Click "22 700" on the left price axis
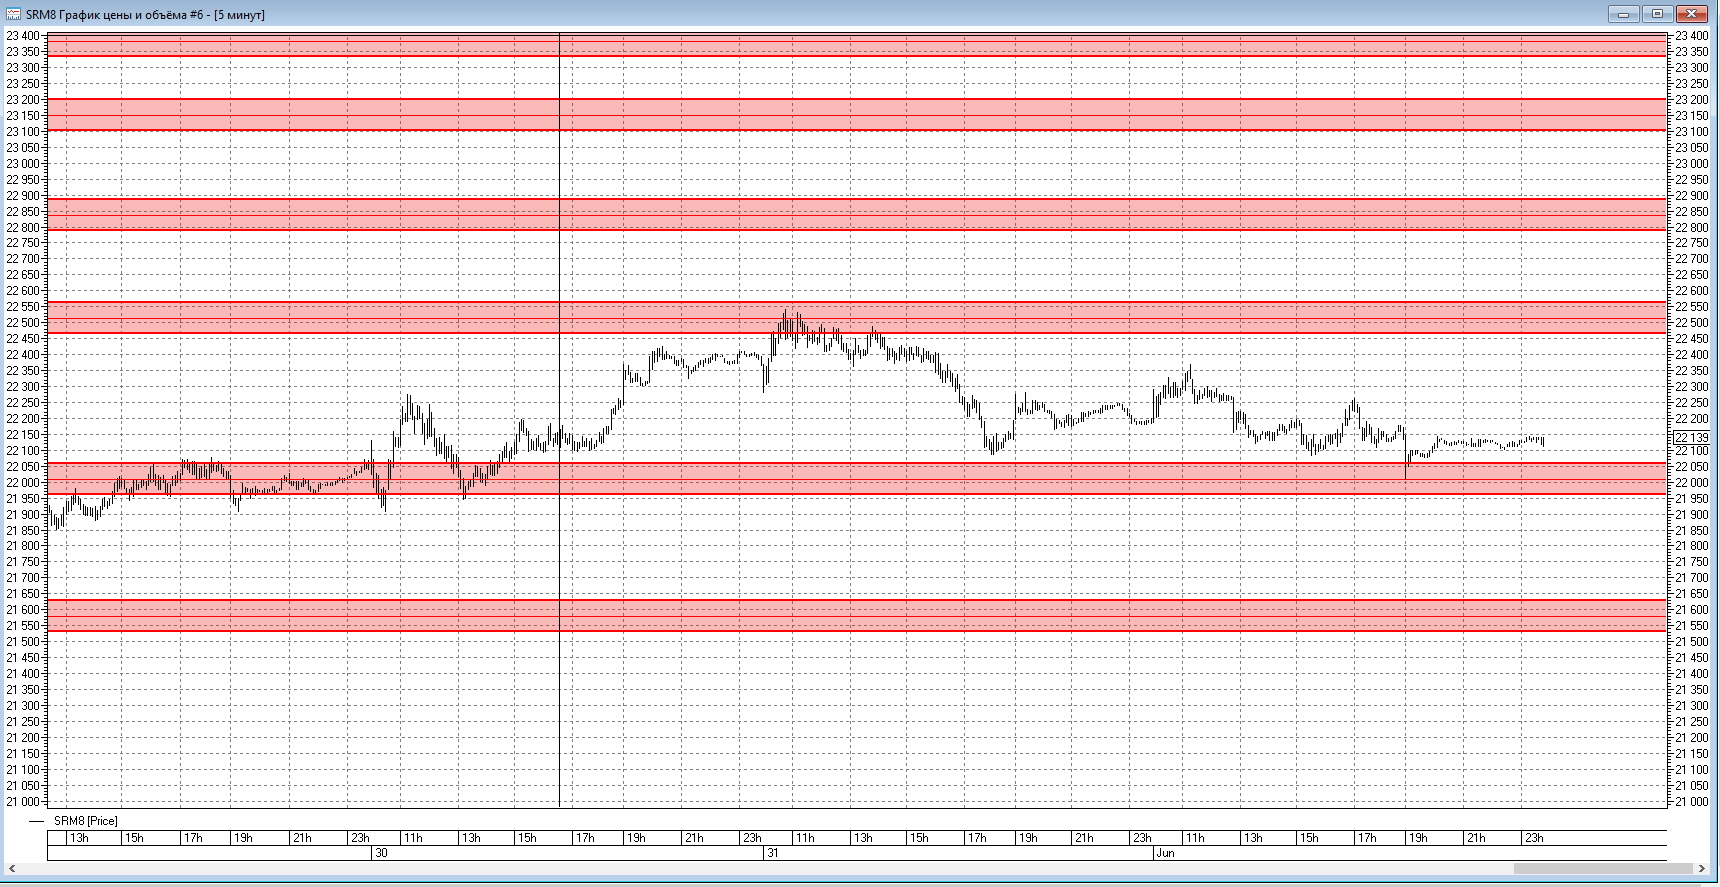1720x887 pixels. pyautogui.click(x=24, y=259)
